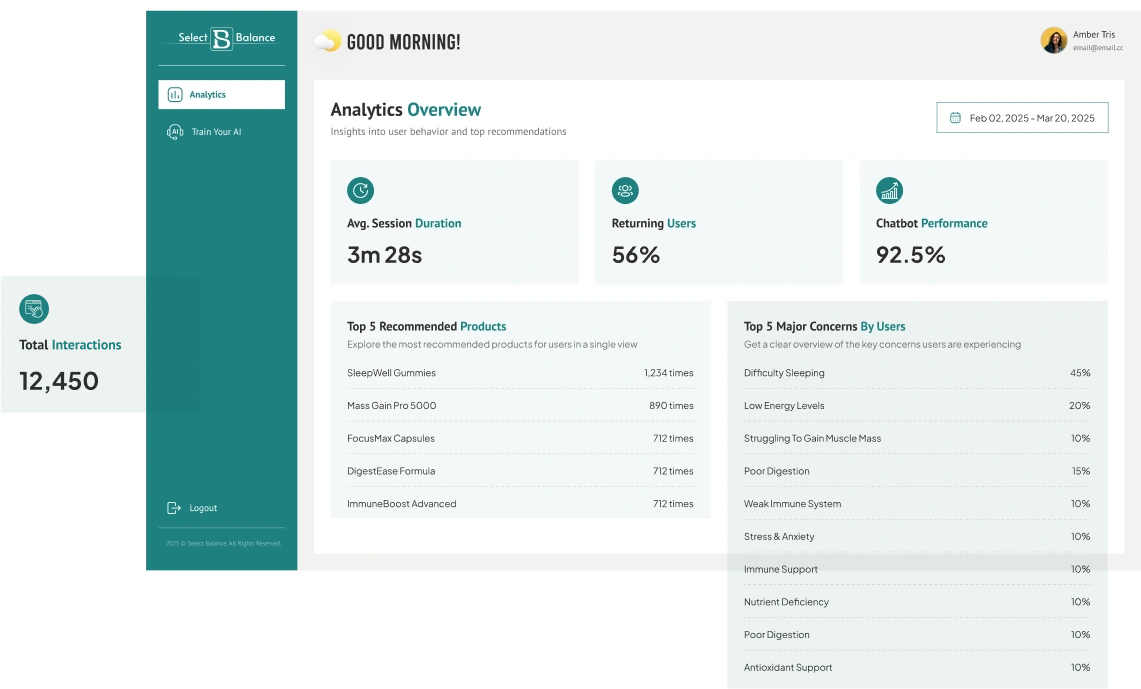
Task: Log out using the Logout link
Action: click(203, 508)
